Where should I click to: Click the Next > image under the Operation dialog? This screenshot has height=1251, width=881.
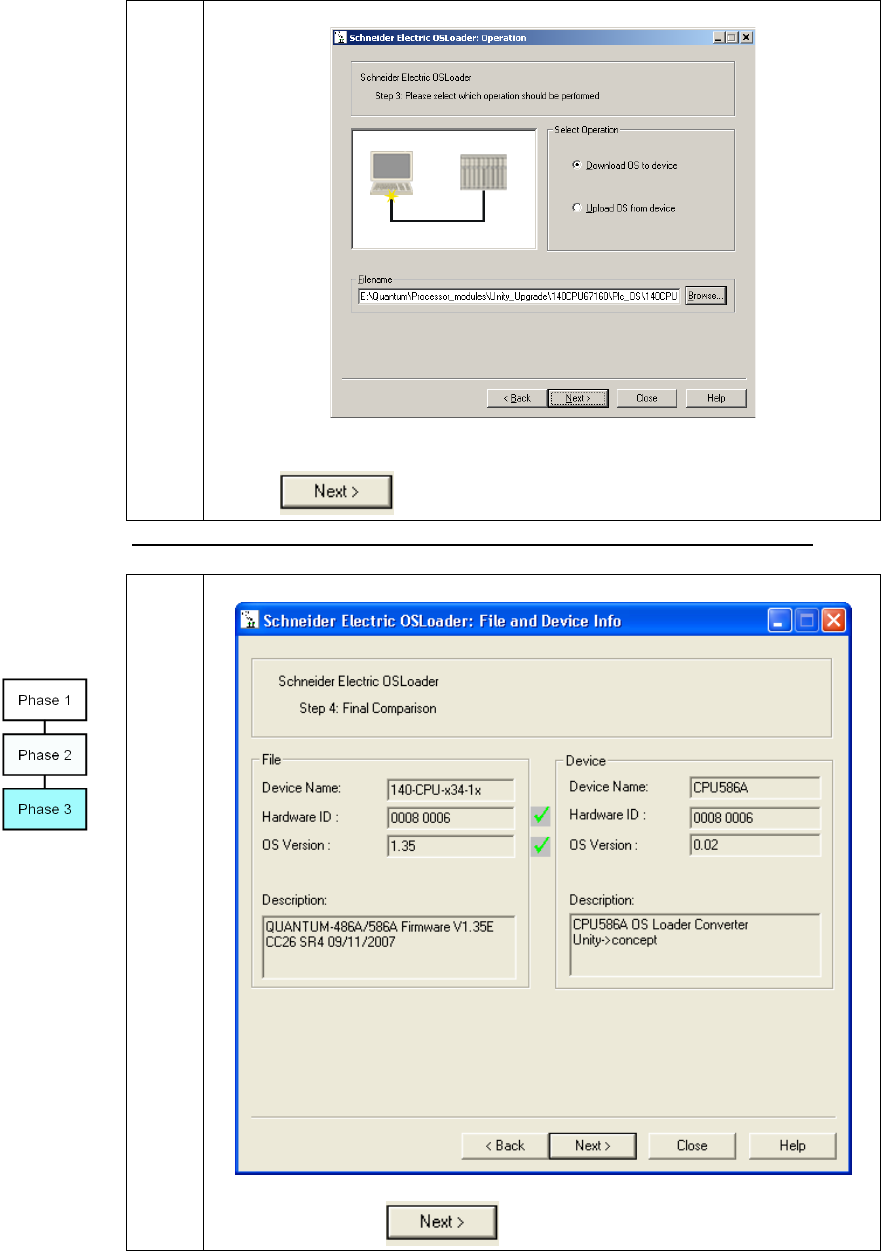click(336, 492)
